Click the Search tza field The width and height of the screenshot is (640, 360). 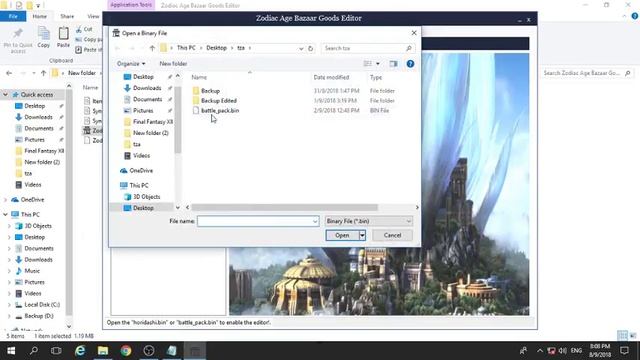pos(368,48)
